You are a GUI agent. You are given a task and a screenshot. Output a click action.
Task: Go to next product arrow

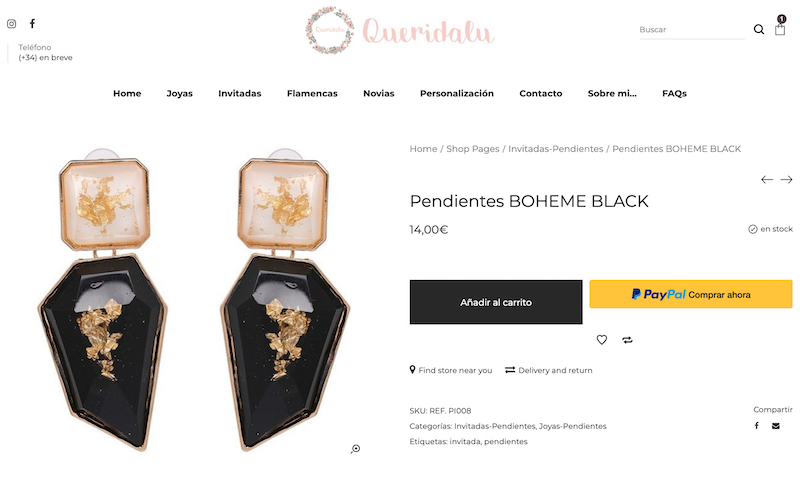786,180
